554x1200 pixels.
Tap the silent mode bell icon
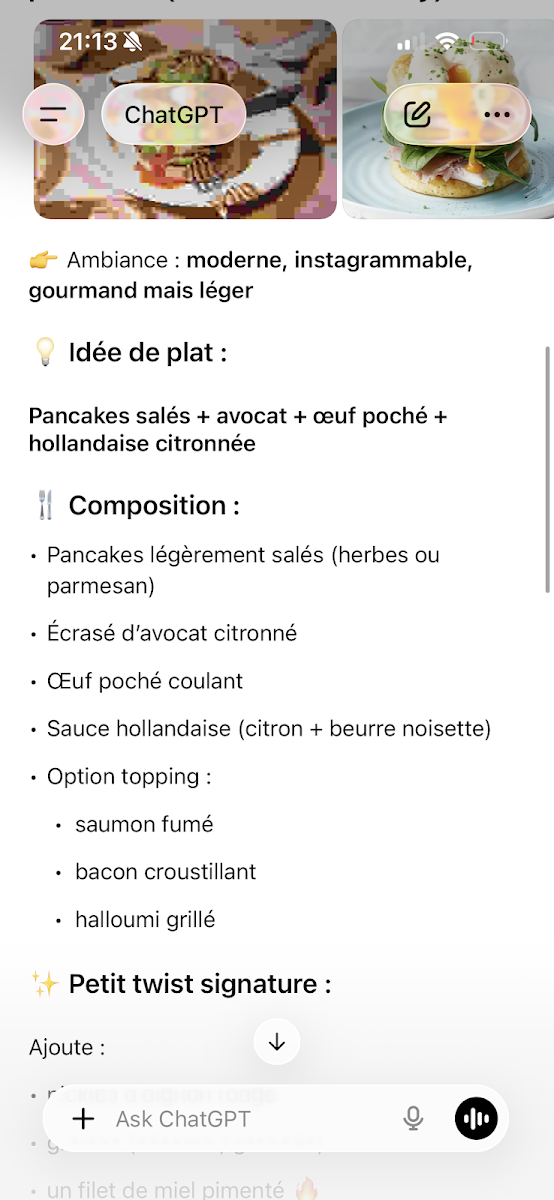click(133, 42)
